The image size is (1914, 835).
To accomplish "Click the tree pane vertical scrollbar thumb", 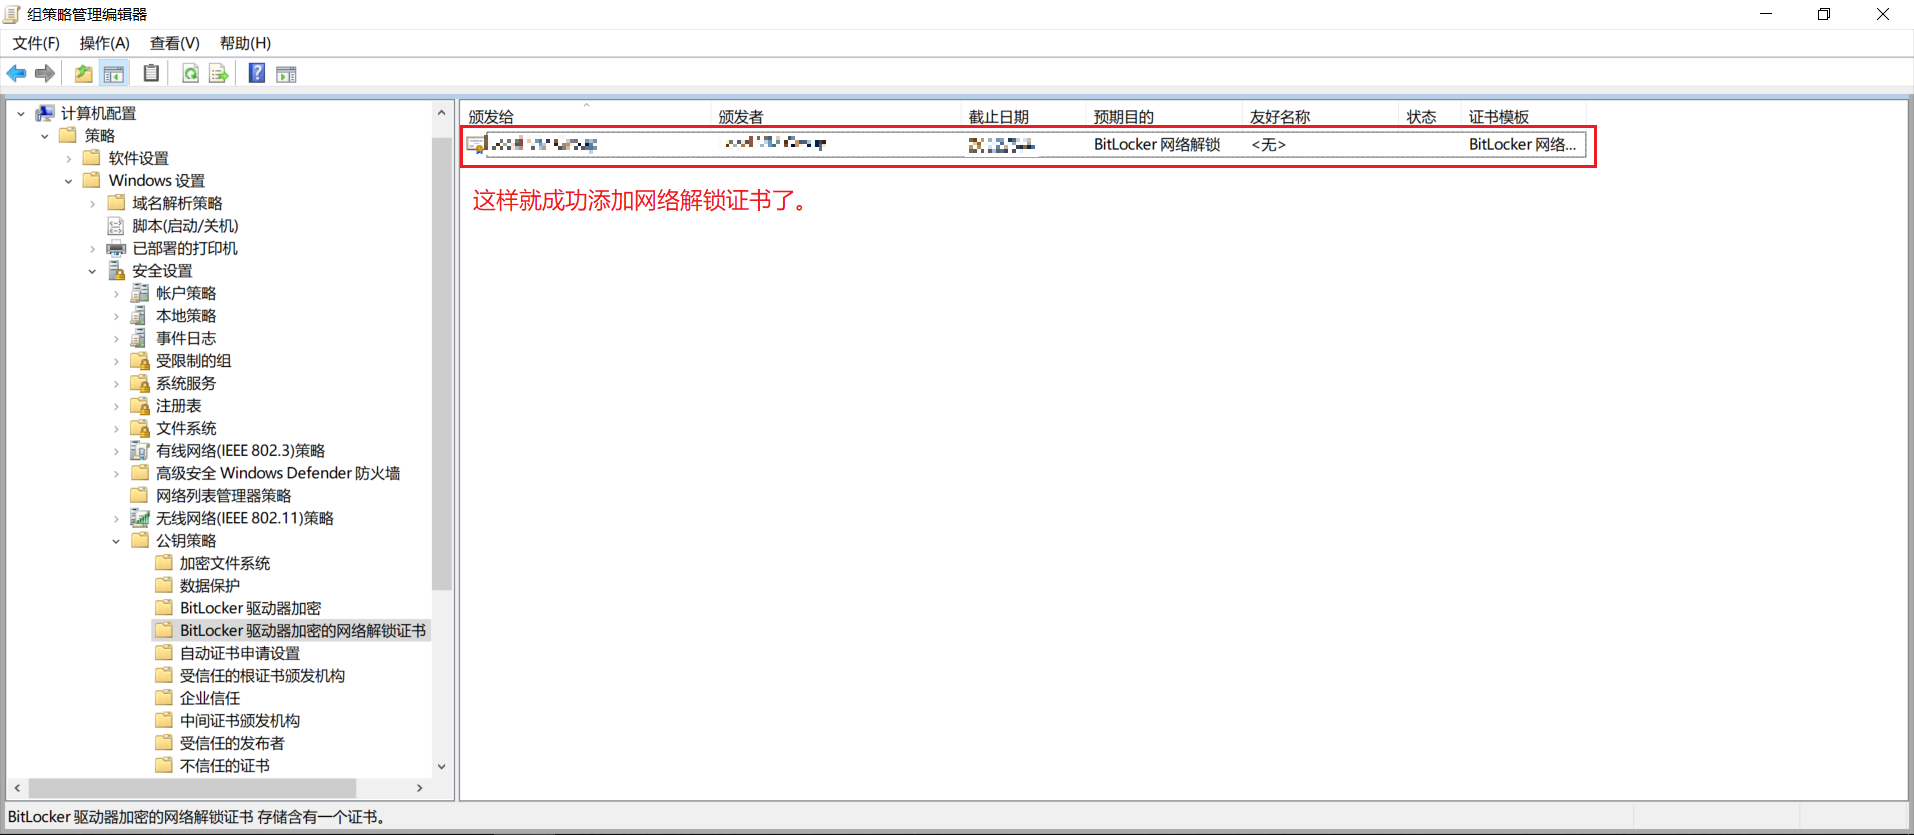I will [x=442, y=363].
